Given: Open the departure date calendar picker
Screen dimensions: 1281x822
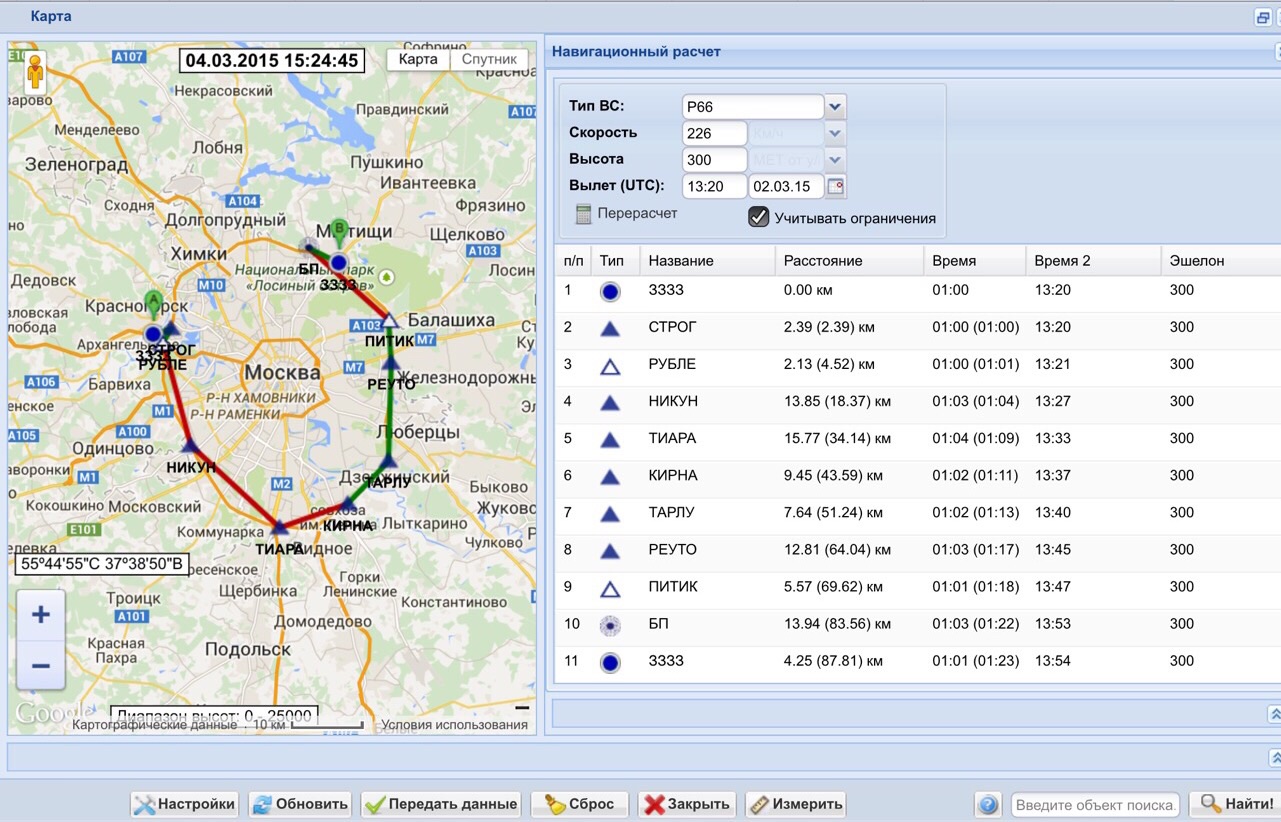Looking at the screenshot, I should point(836,187).
